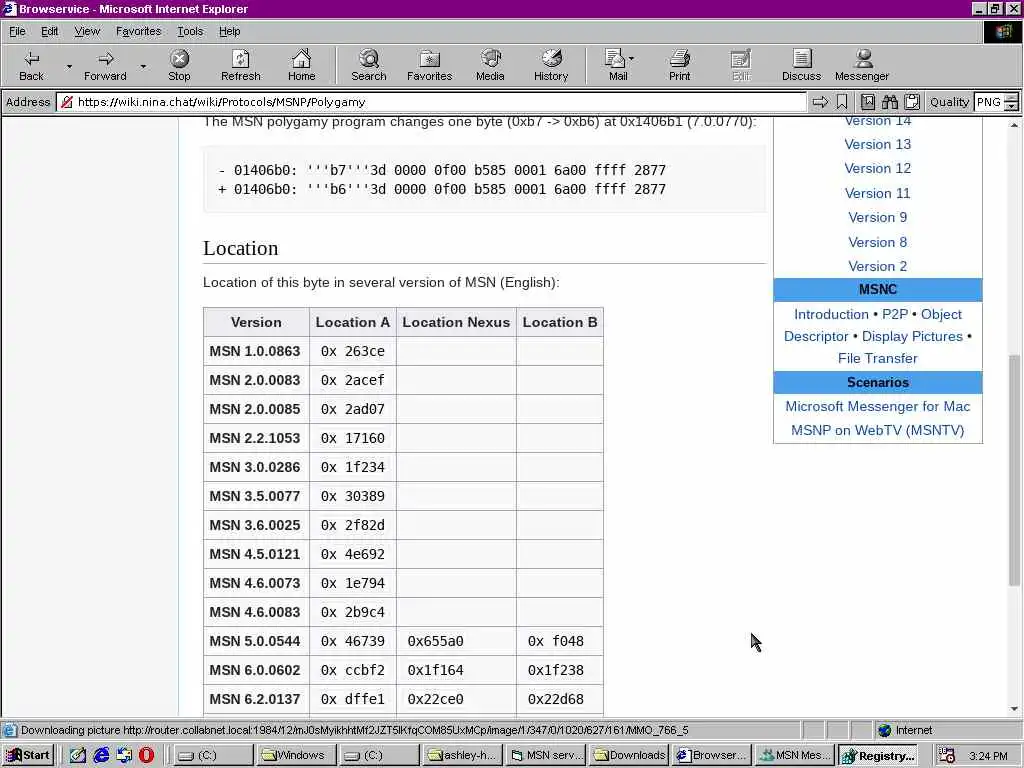This screenshot has height=768, width=1024.
Task: Open the Discuss toolbar button
Action: point(801,65)
